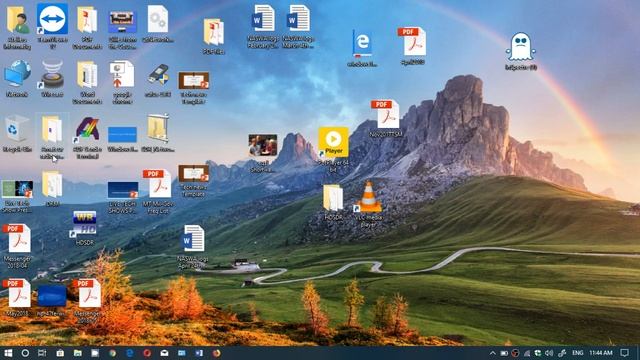Open the clock showing 11:44 AM

[600, 353]
